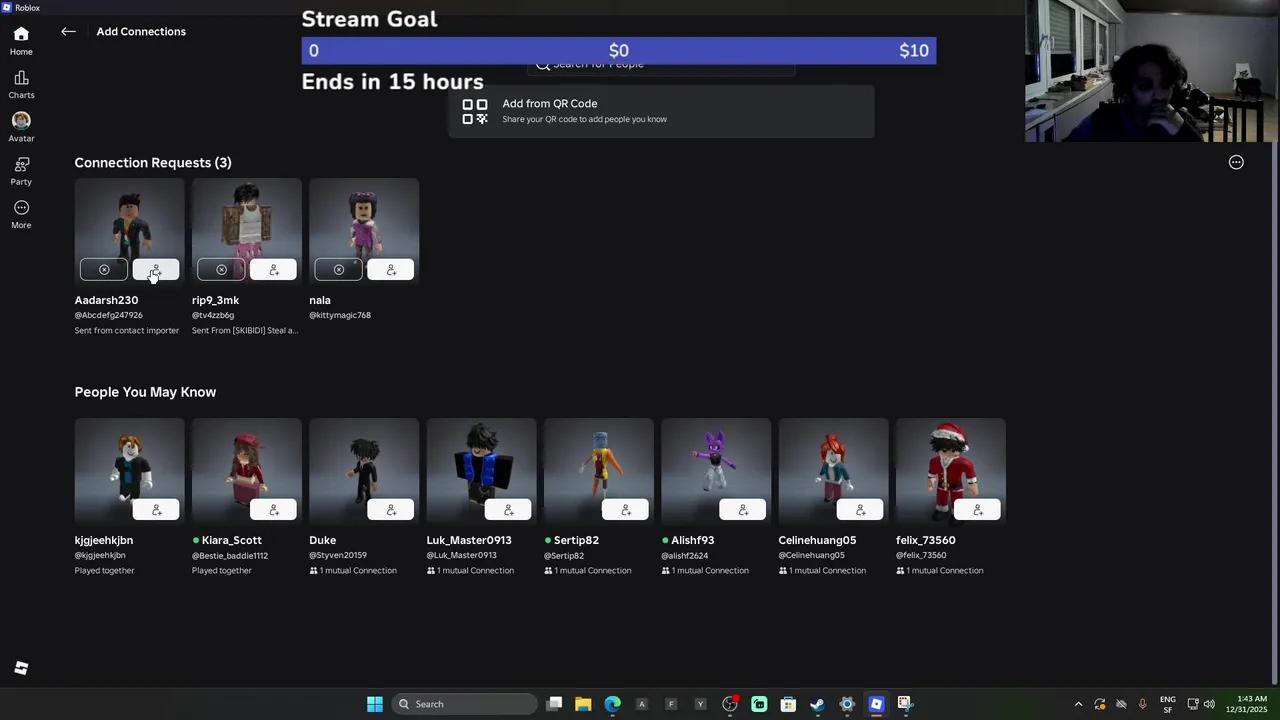The height and width of the screenshot is (720, 1280).
Task: Click the Kiara_Scott username
Action: [232, 540]
